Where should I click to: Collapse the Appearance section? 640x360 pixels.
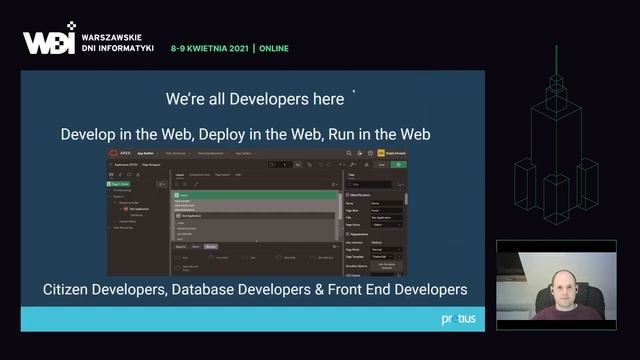pos(347,234)
